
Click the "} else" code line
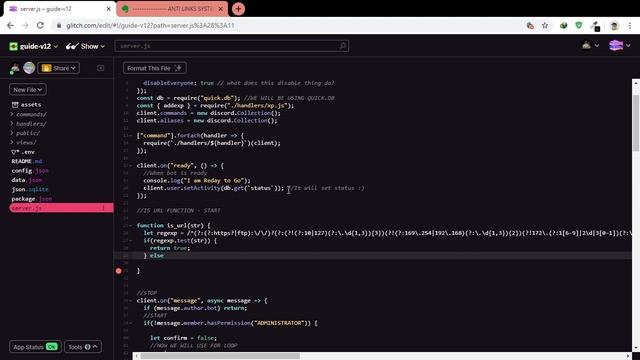[153, 256]
